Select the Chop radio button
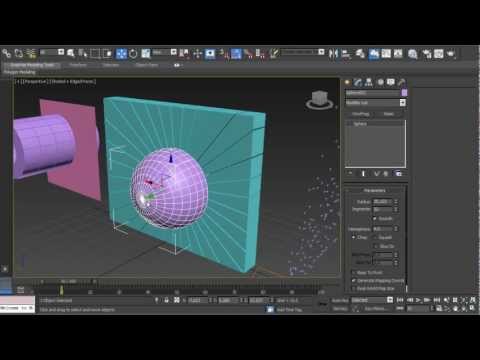Viewport: 480px width, 360px height. (354, 237)
